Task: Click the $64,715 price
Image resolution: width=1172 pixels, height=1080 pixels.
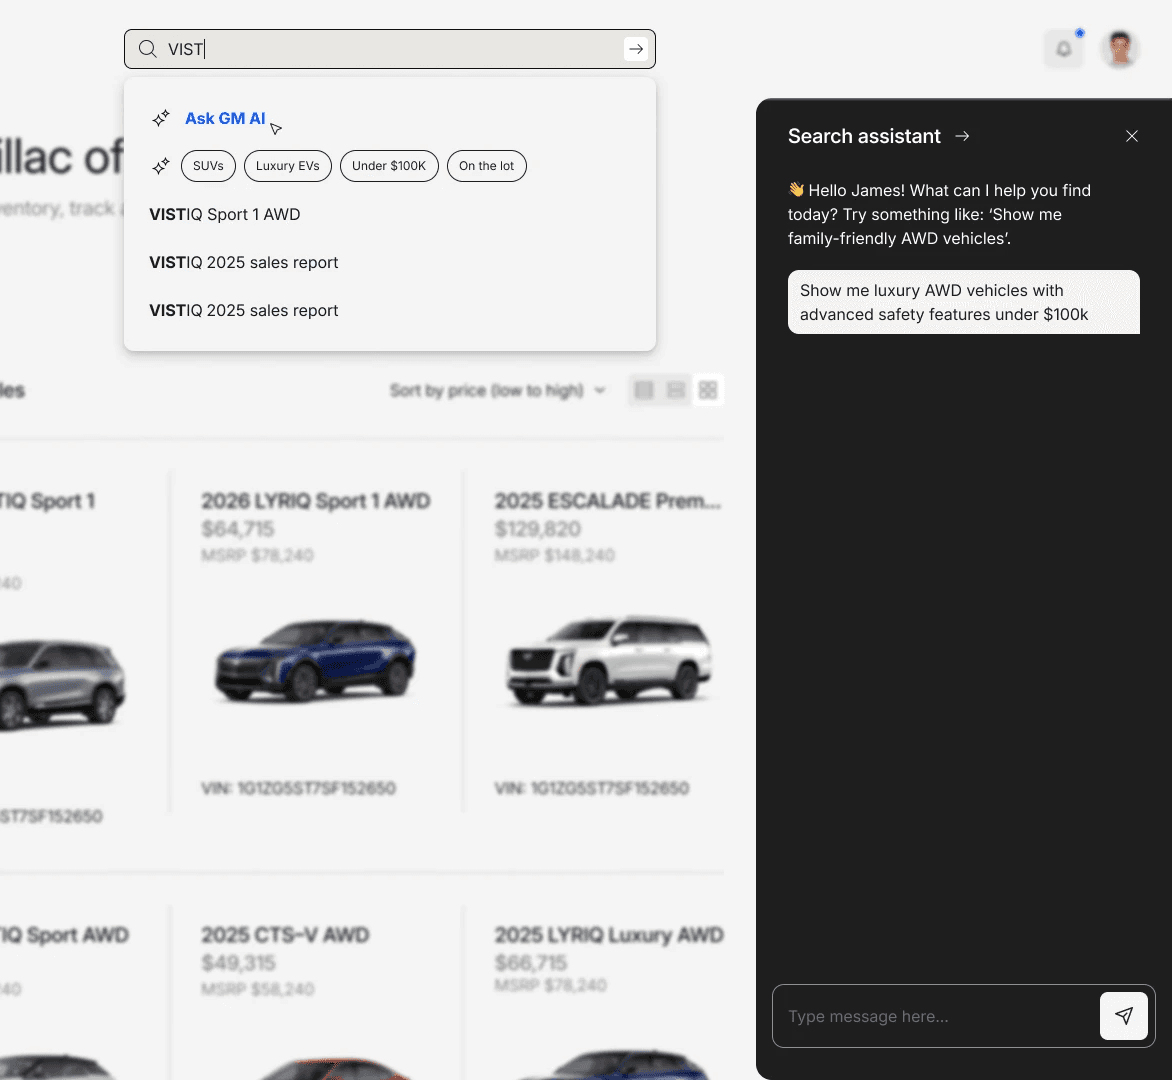Action: point(238,529)
